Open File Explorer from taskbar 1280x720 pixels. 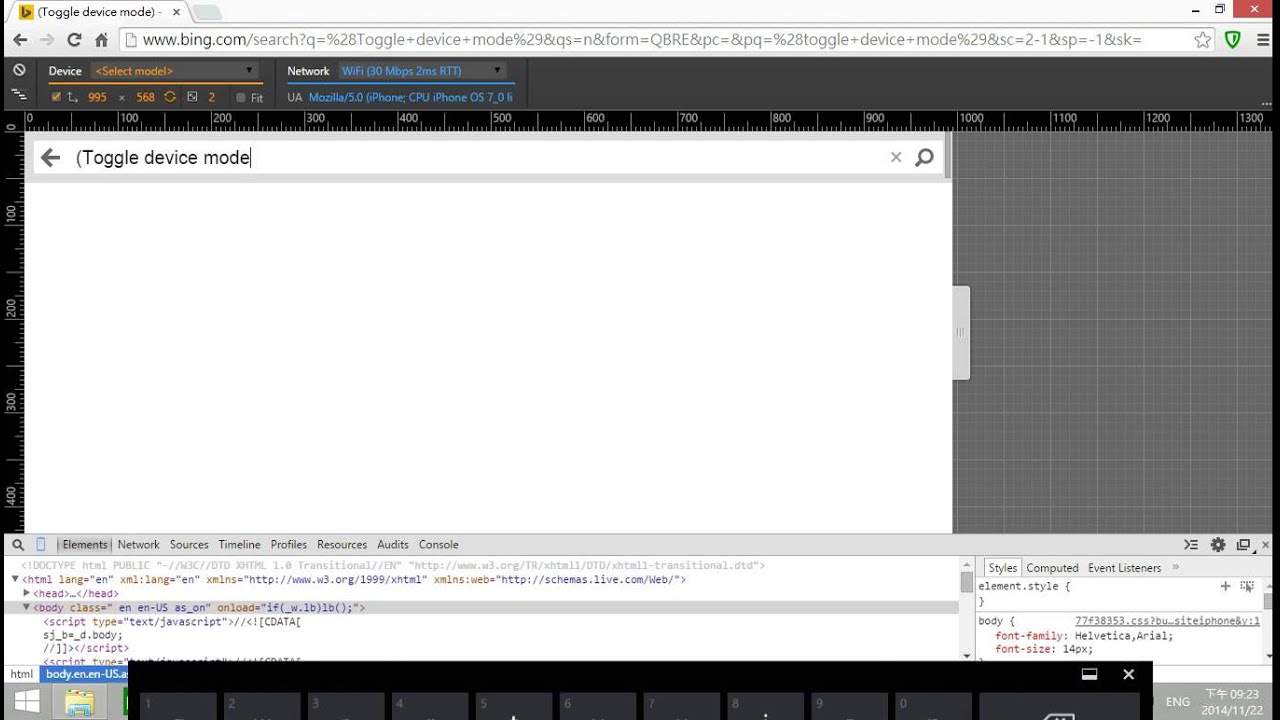click(79, 702)
